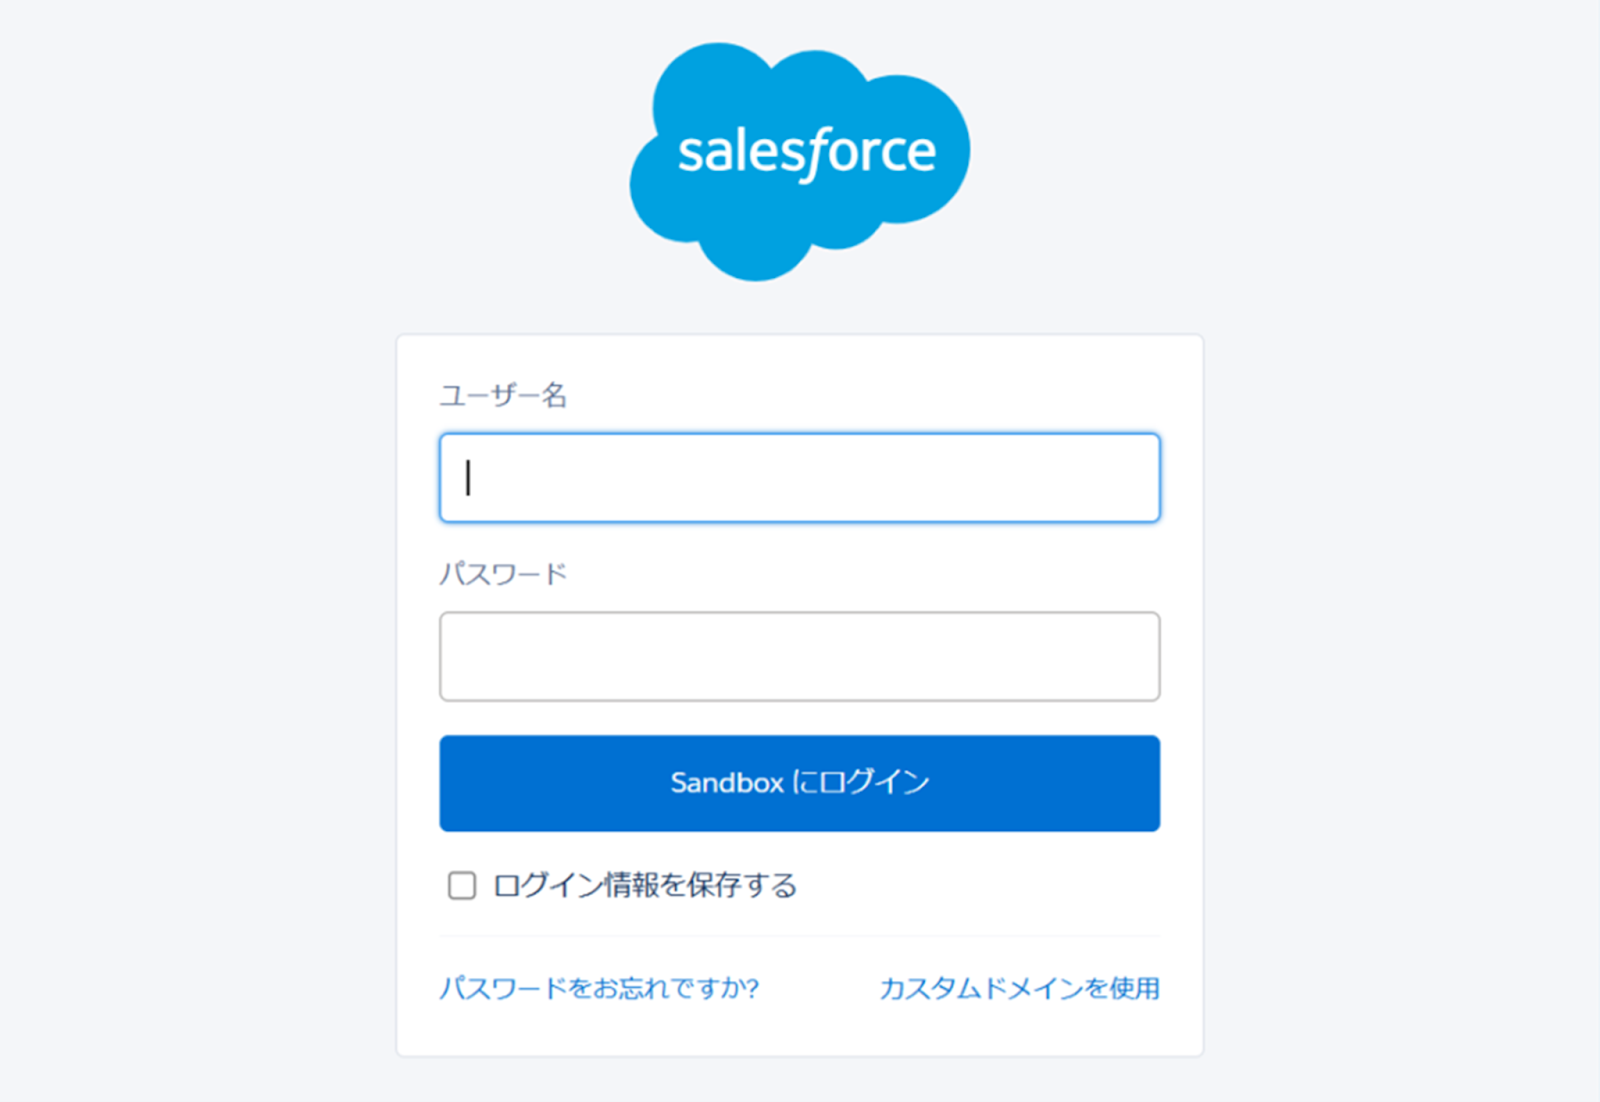Open the パスワードをお忘れですか? link

point(599,988)
